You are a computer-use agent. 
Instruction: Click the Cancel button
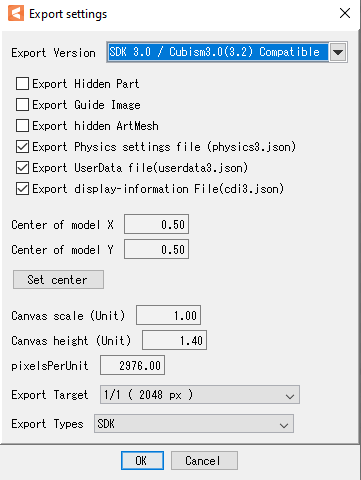(x=204, y=461)
